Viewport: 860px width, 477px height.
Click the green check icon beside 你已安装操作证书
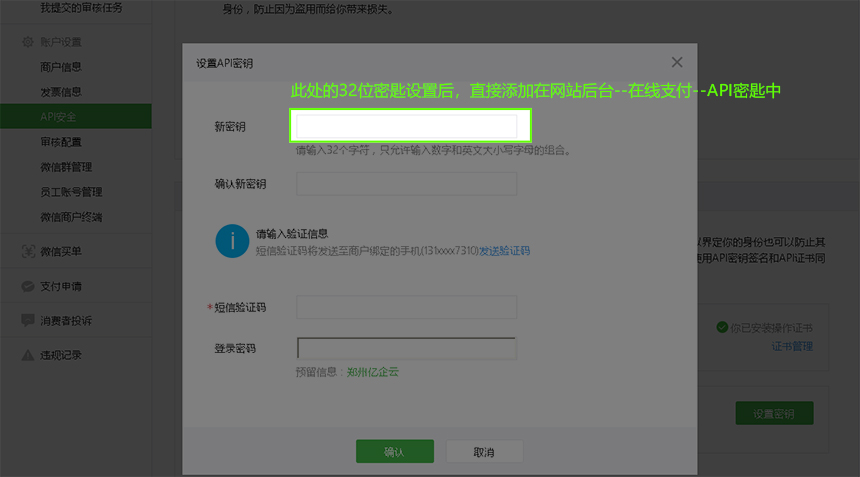(722, 327)
